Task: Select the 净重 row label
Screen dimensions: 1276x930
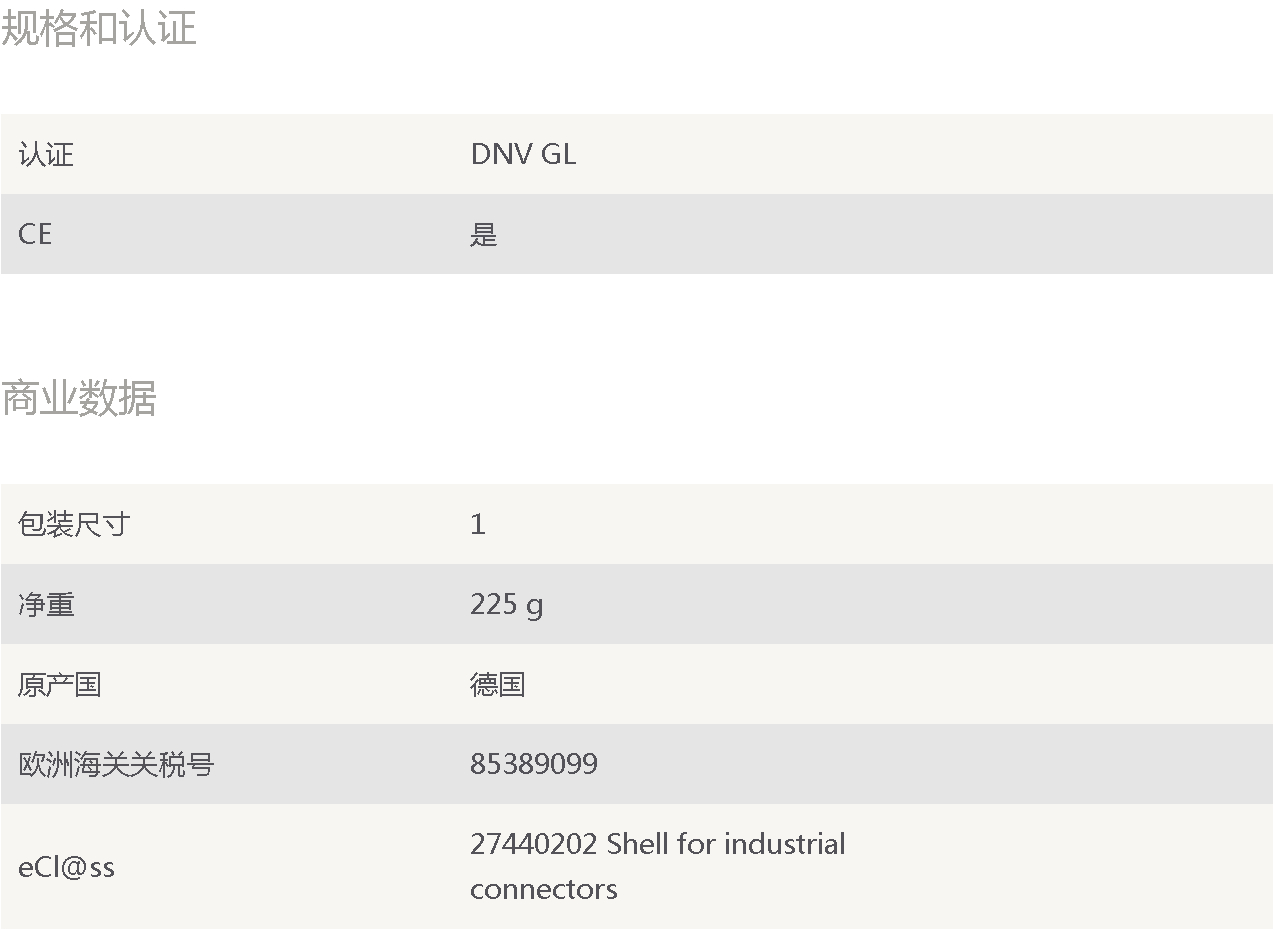Action: [x=46, y=604]
